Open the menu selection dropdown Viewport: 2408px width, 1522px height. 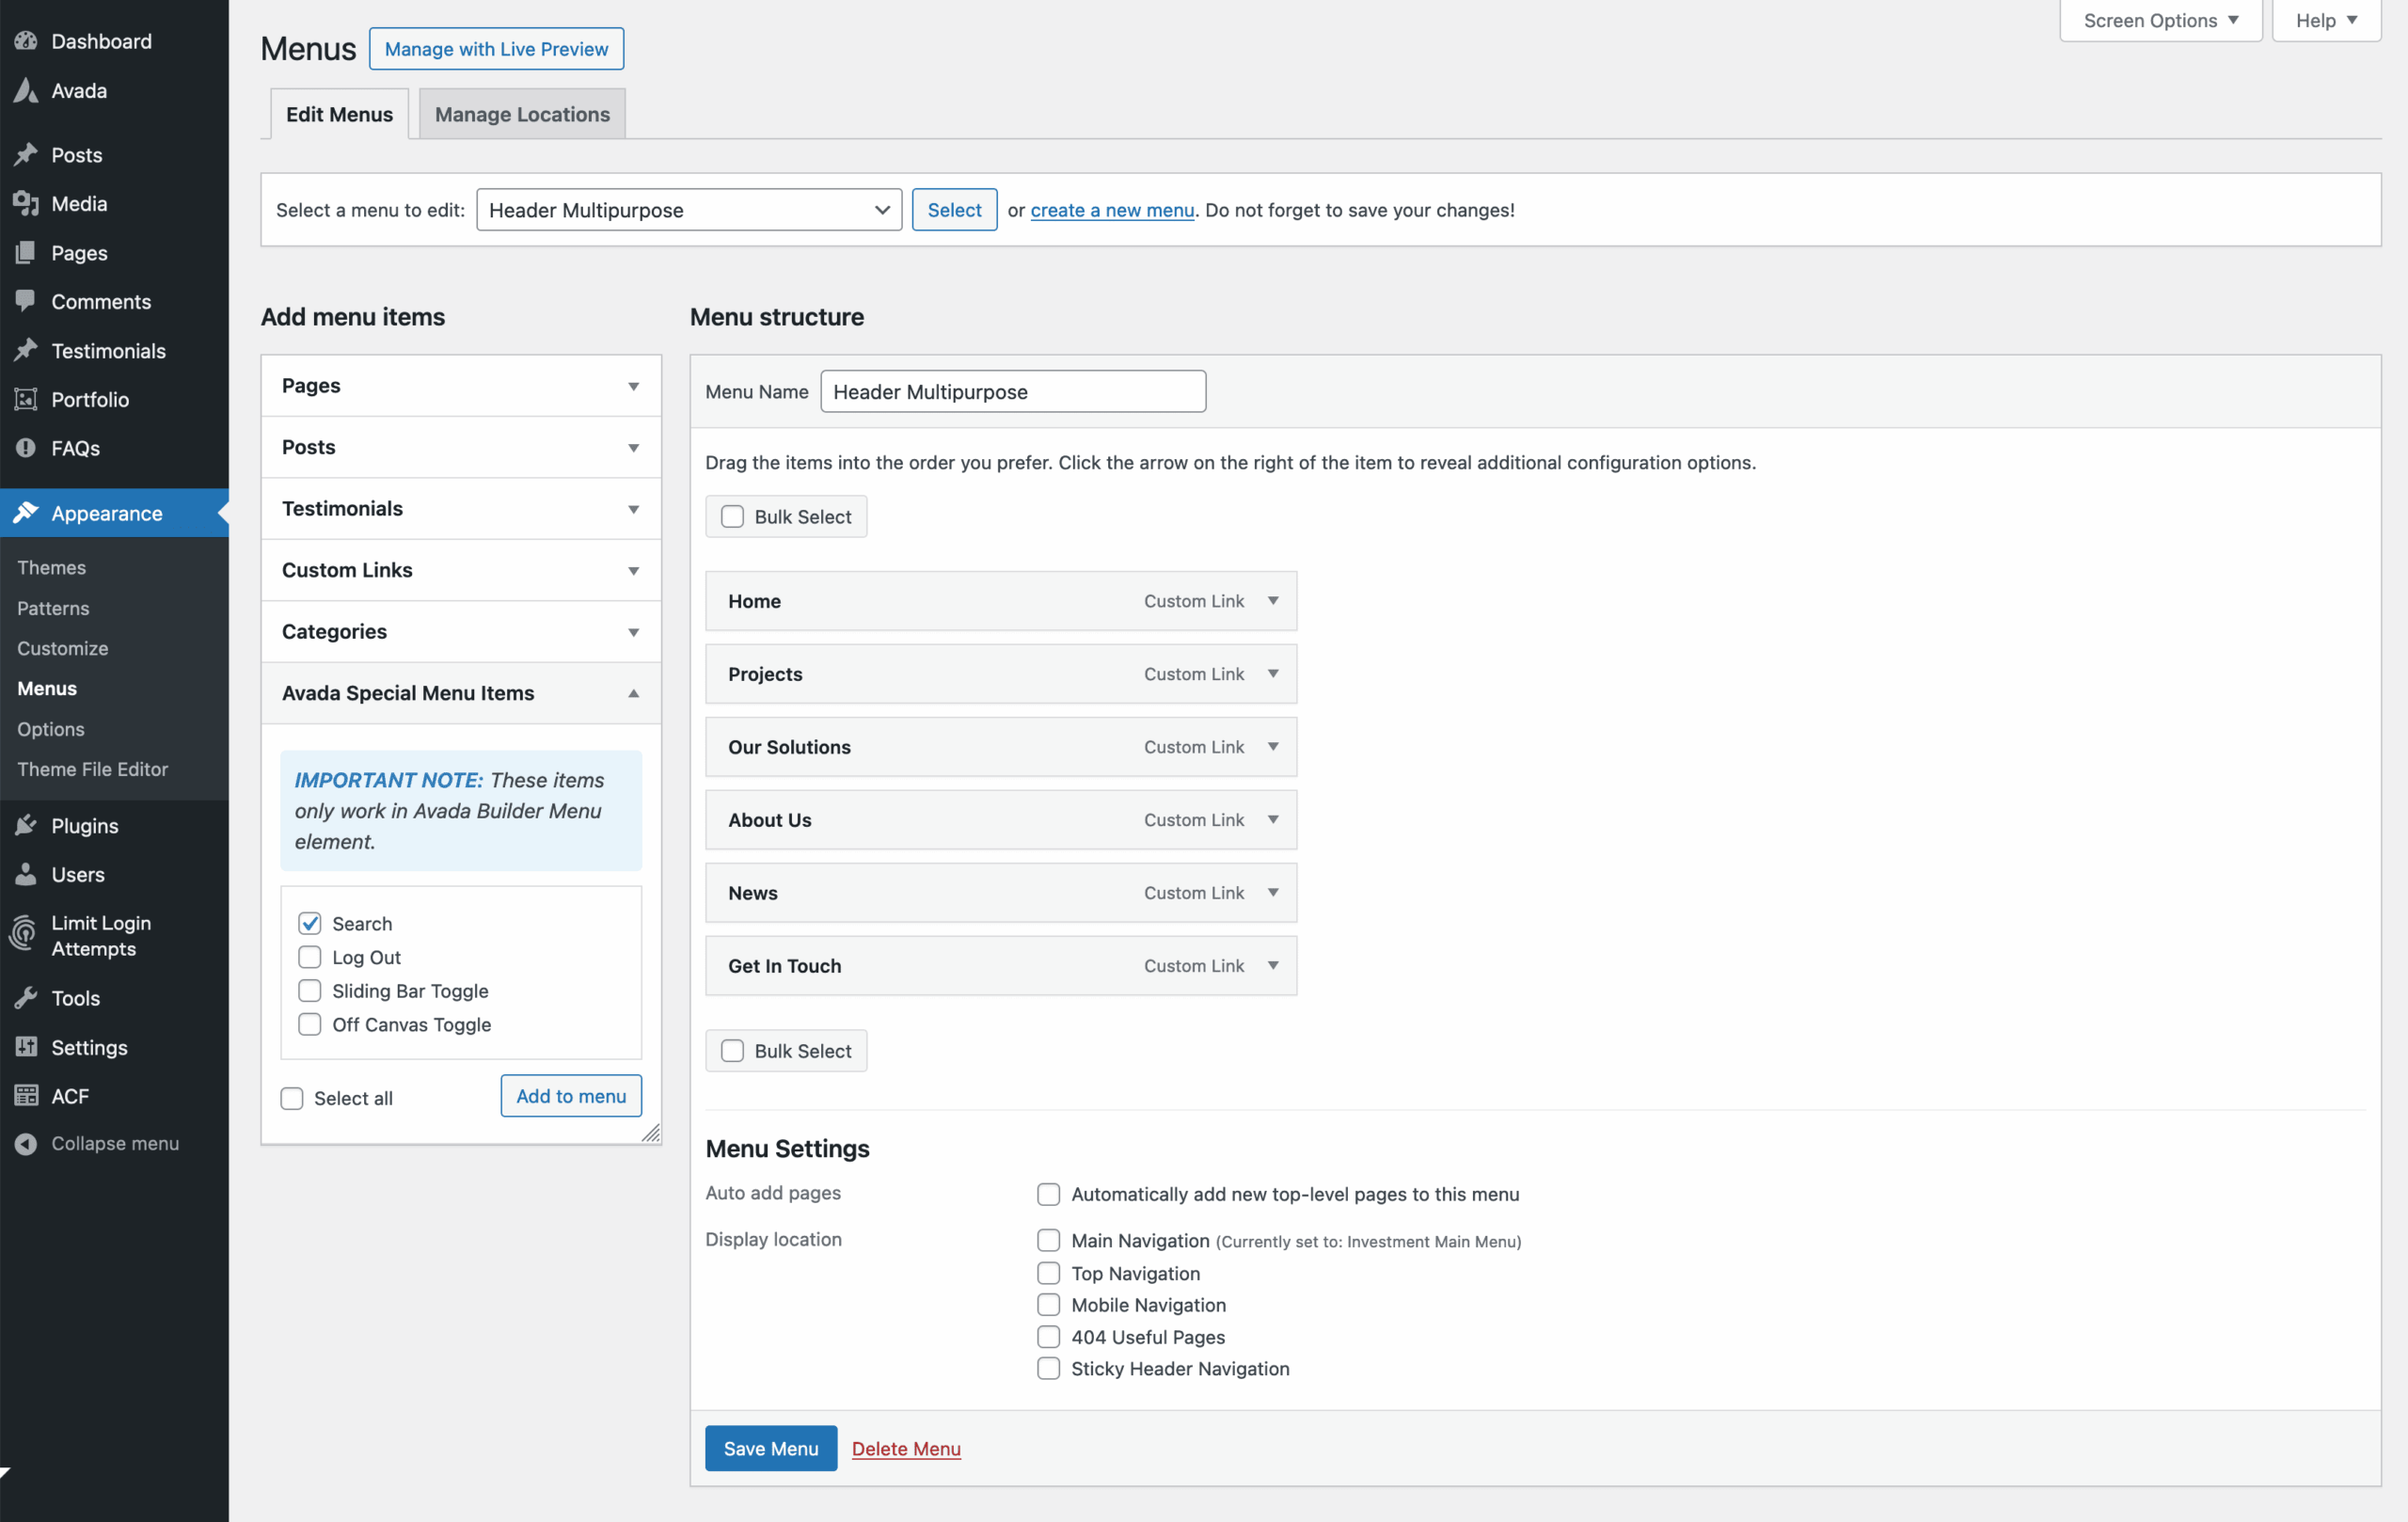(688, 210)
